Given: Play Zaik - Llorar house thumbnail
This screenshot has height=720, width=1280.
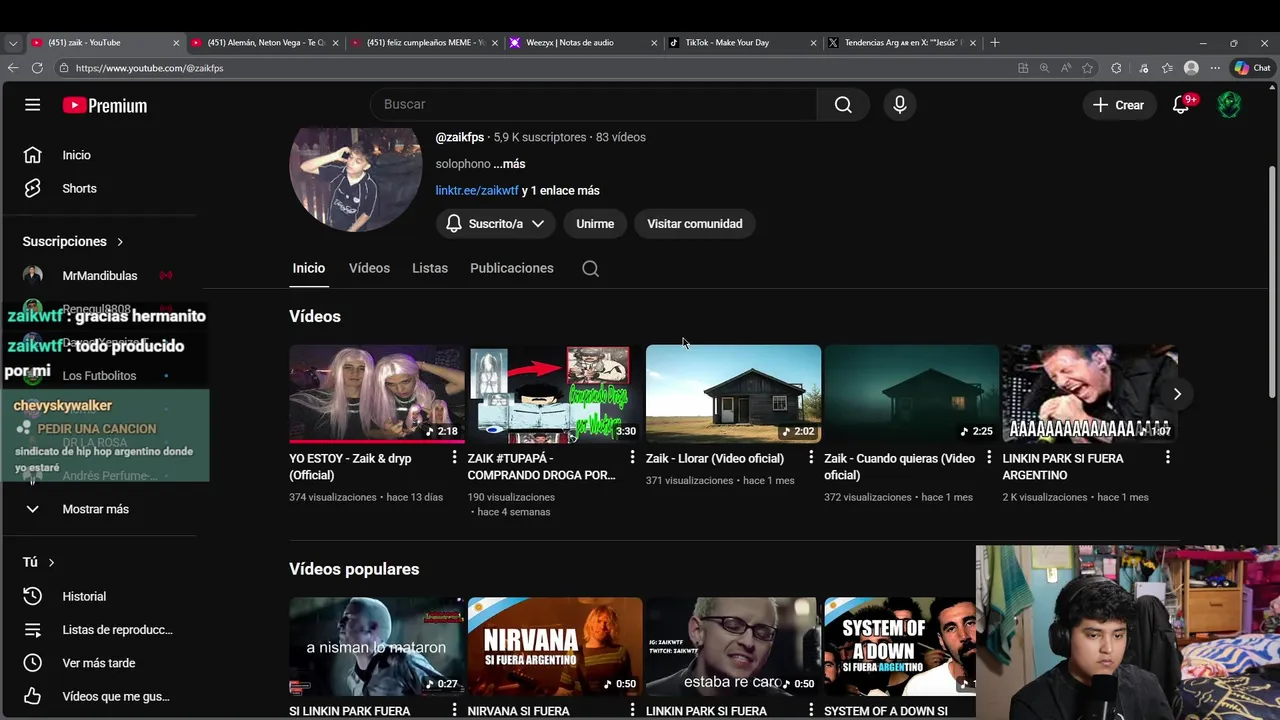Looking at the screenshot, I should coord(733,394).
